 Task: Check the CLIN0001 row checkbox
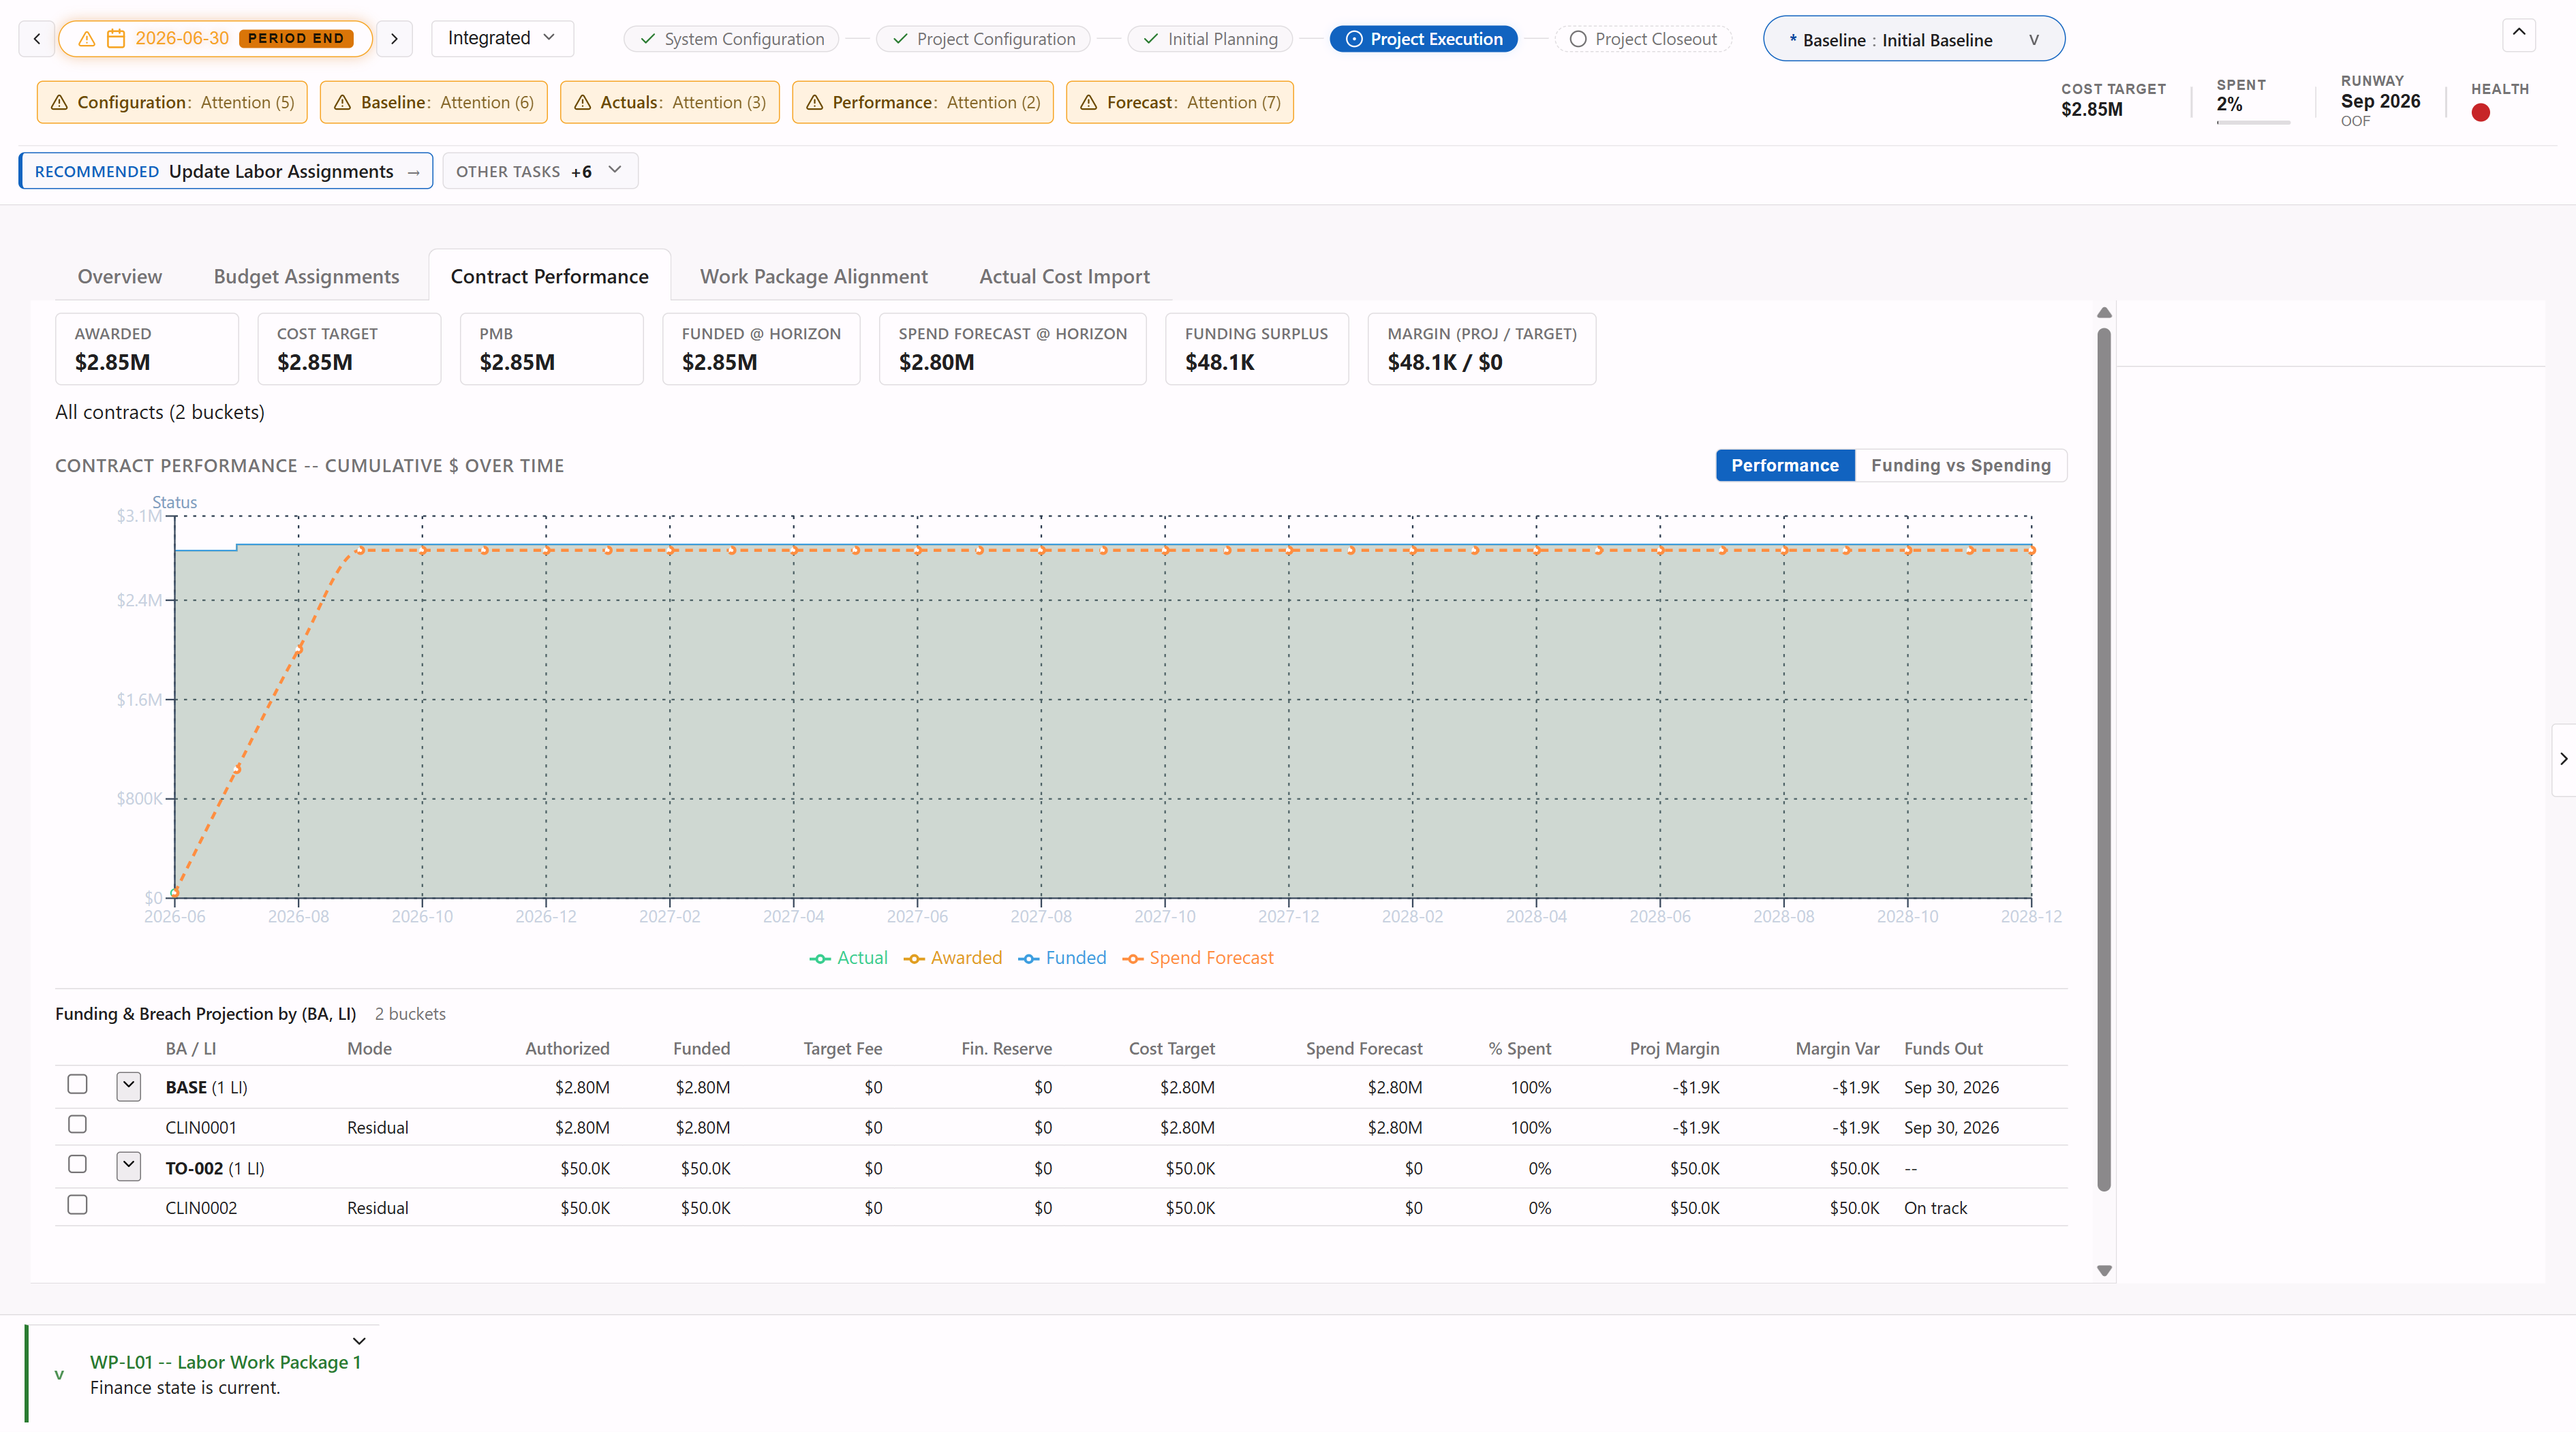tap(77, 1124)
